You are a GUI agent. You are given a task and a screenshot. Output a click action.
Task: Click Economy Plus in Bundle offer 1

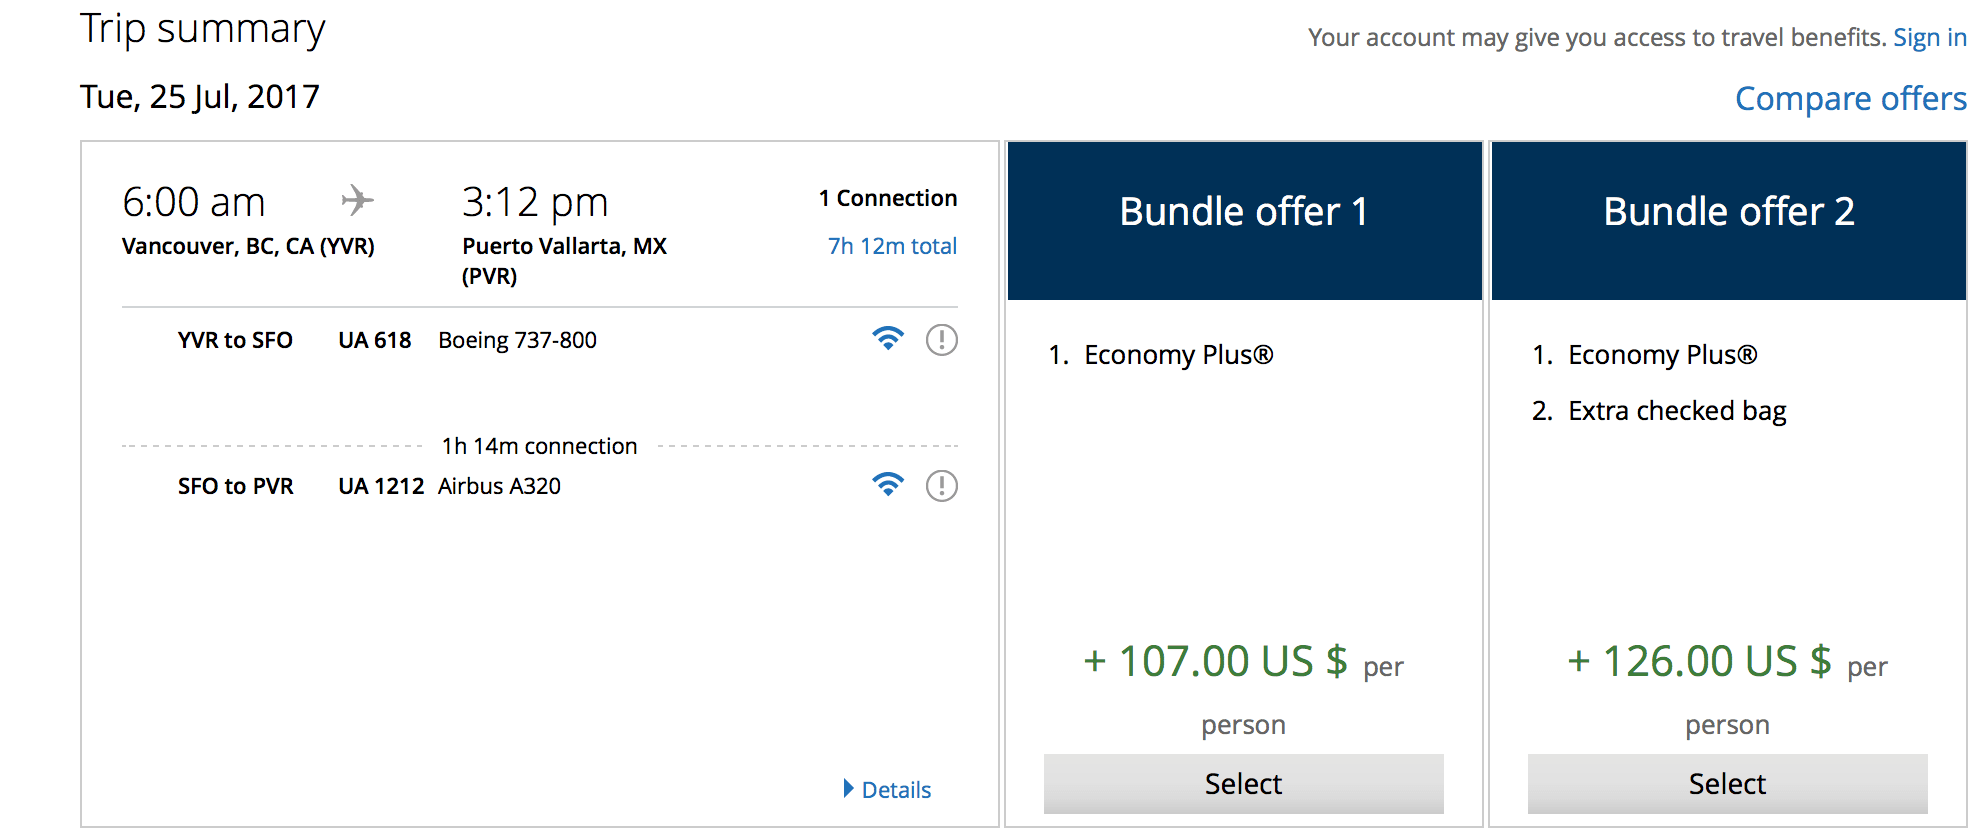1178,355
